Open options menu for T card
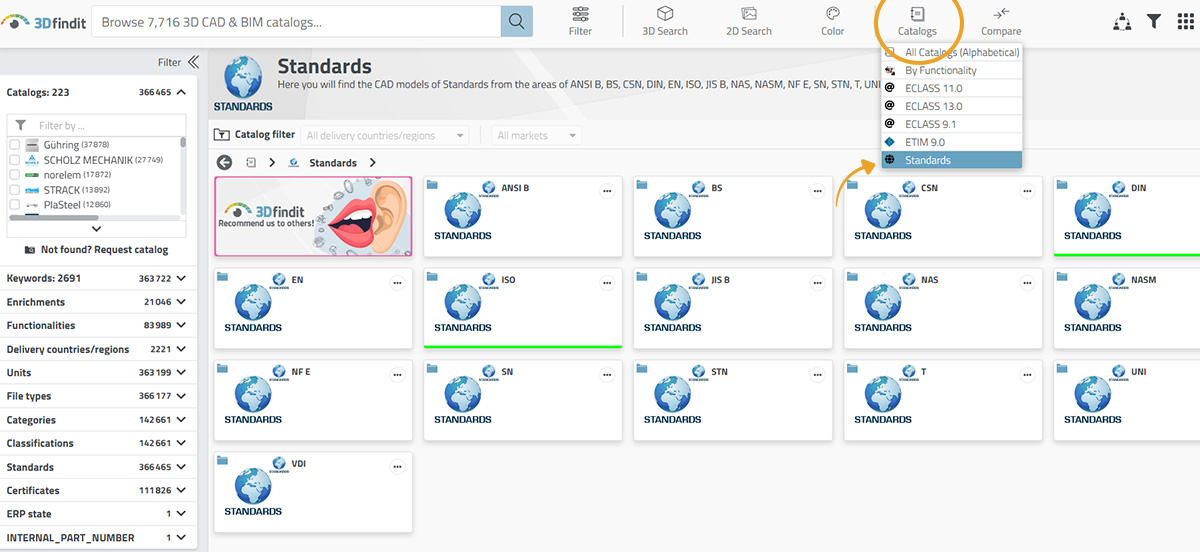 pos(1027,374)
